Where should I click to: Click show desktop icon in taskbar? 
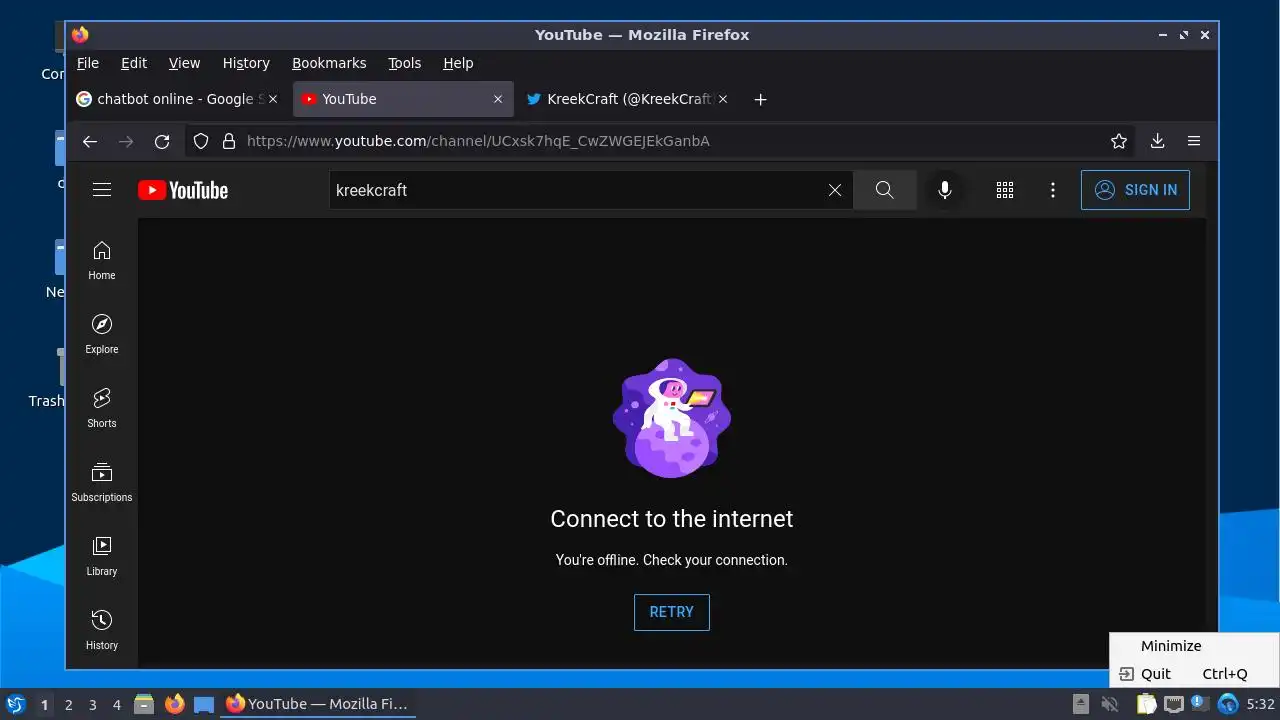(x=204, y=704)
